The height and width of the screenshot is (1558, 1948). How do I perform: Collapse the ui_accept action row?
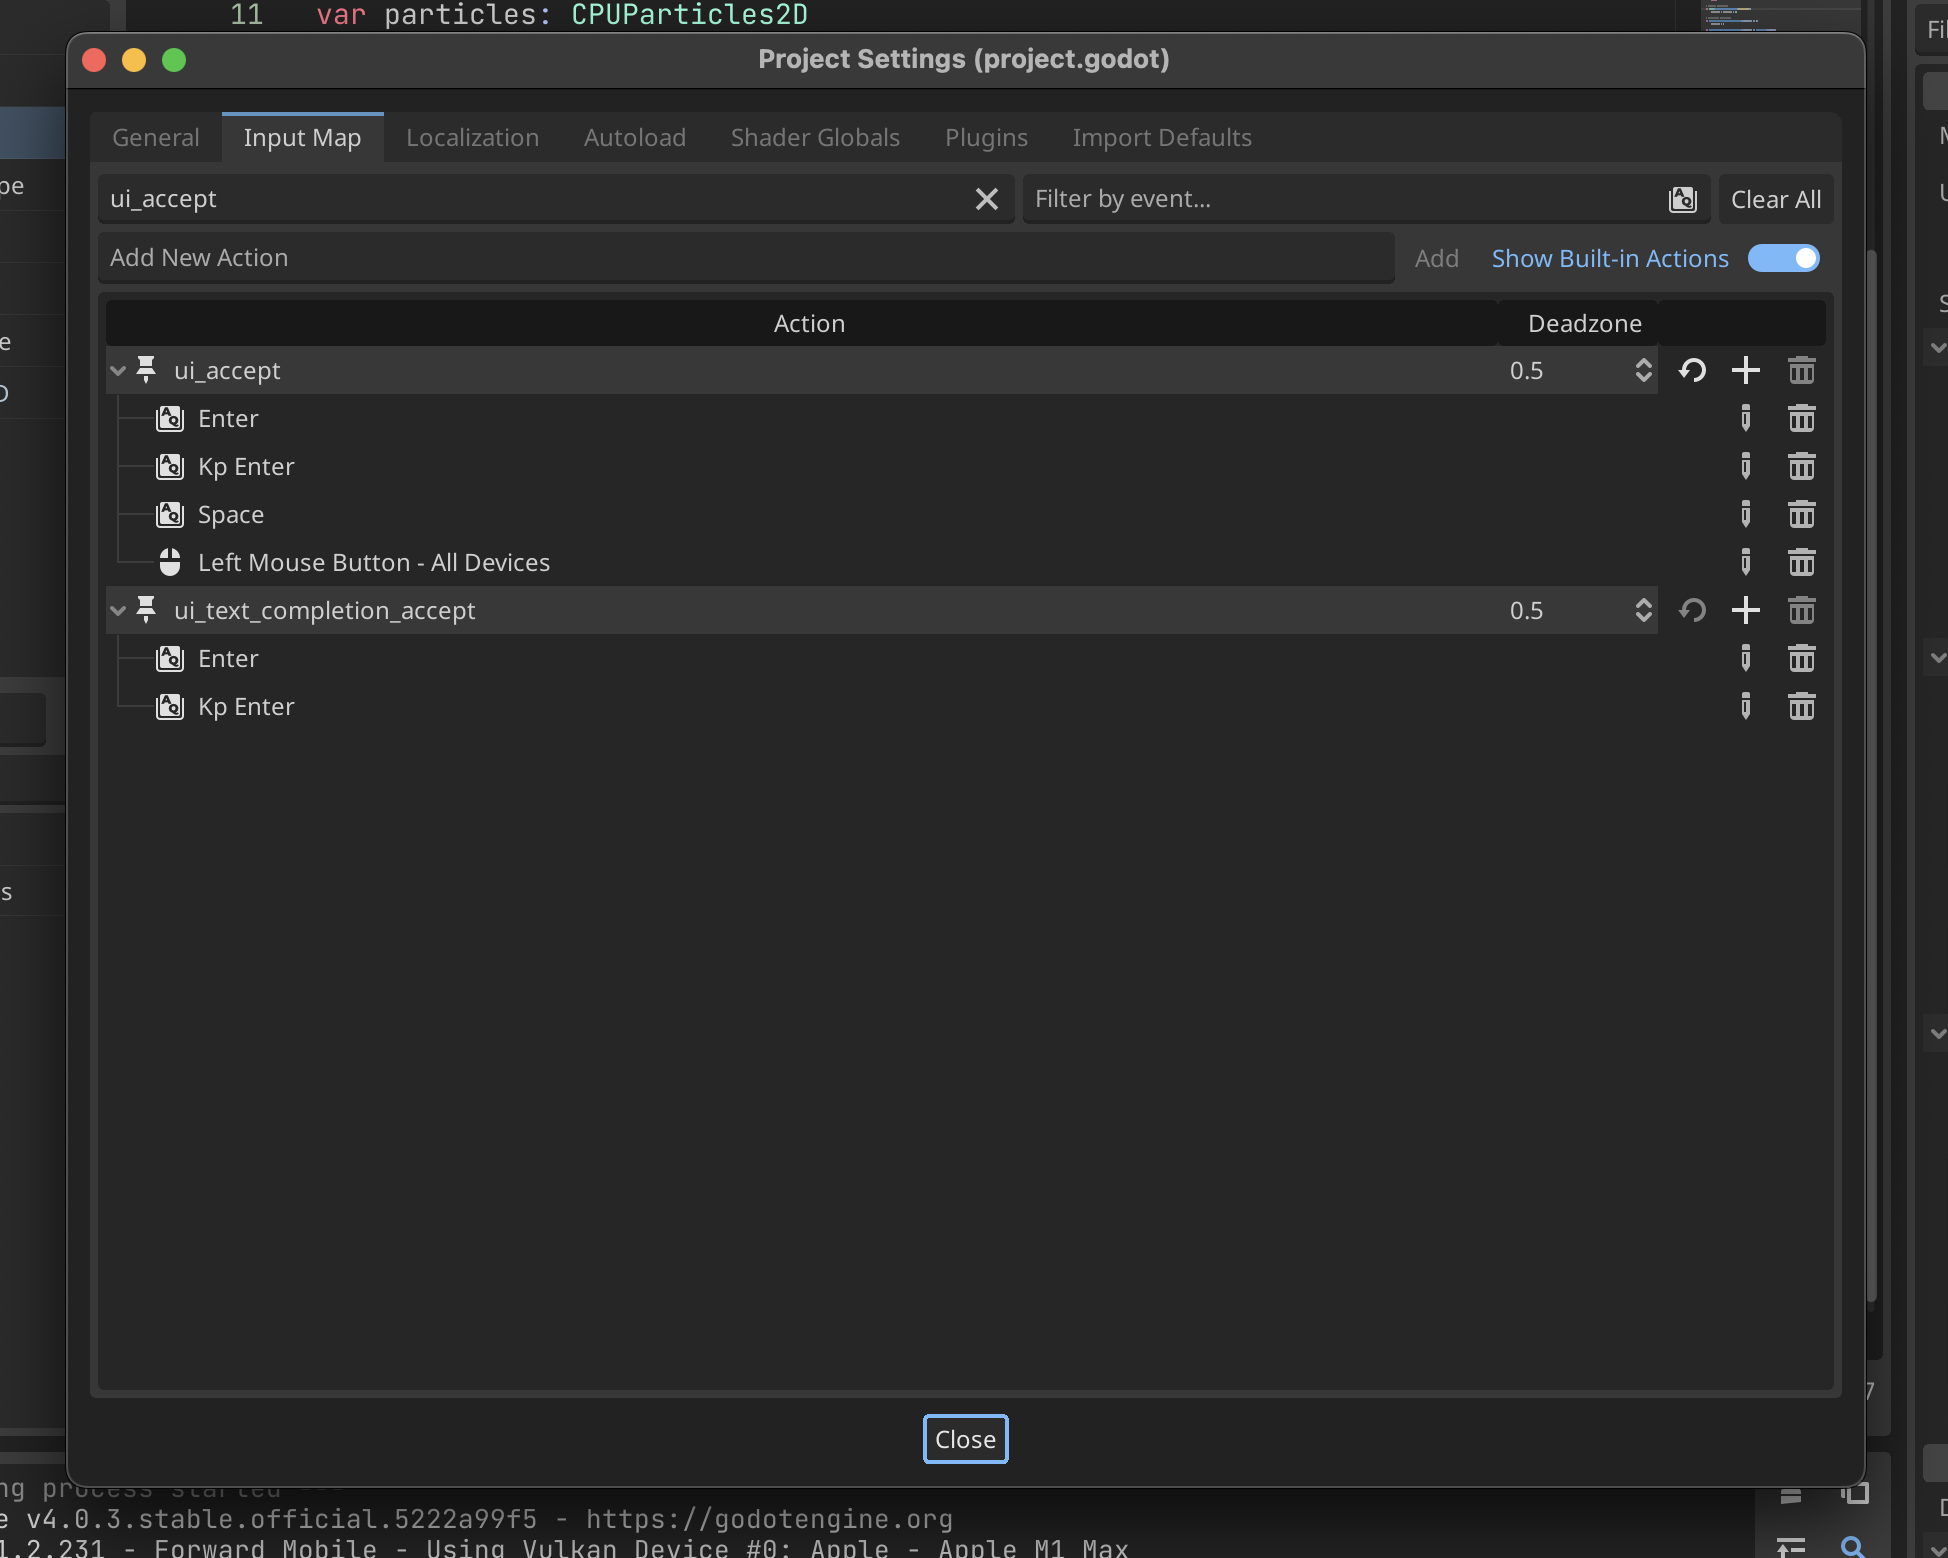click(118, 371)
